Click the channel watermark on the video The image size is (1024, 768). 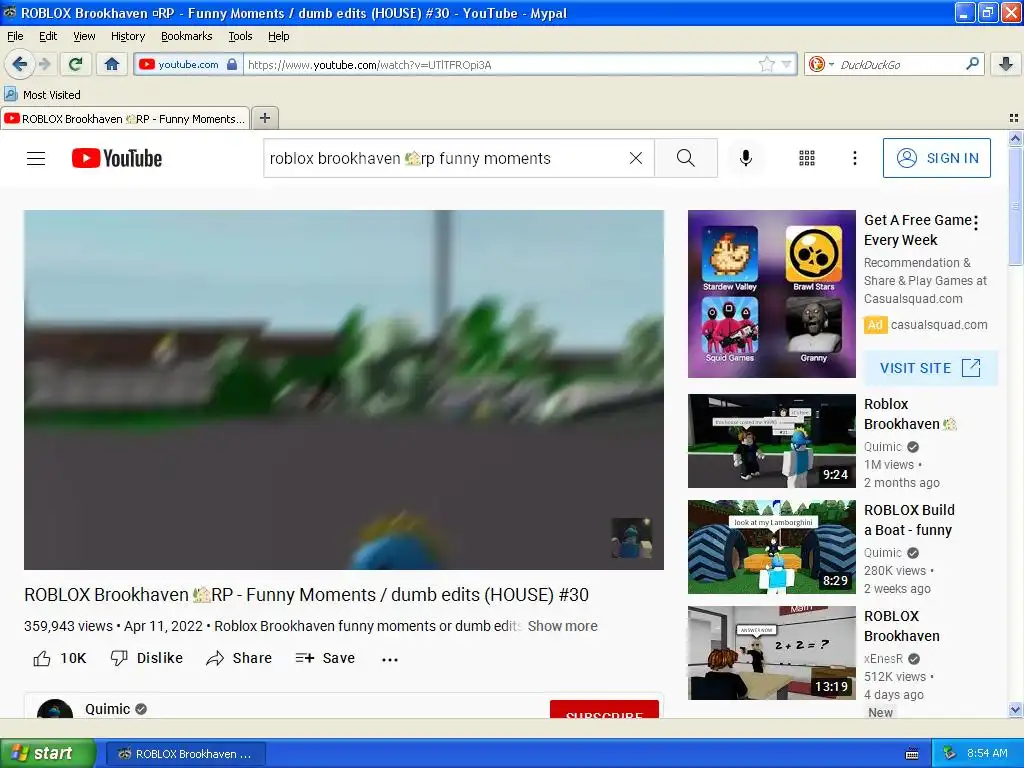point(631,537)
